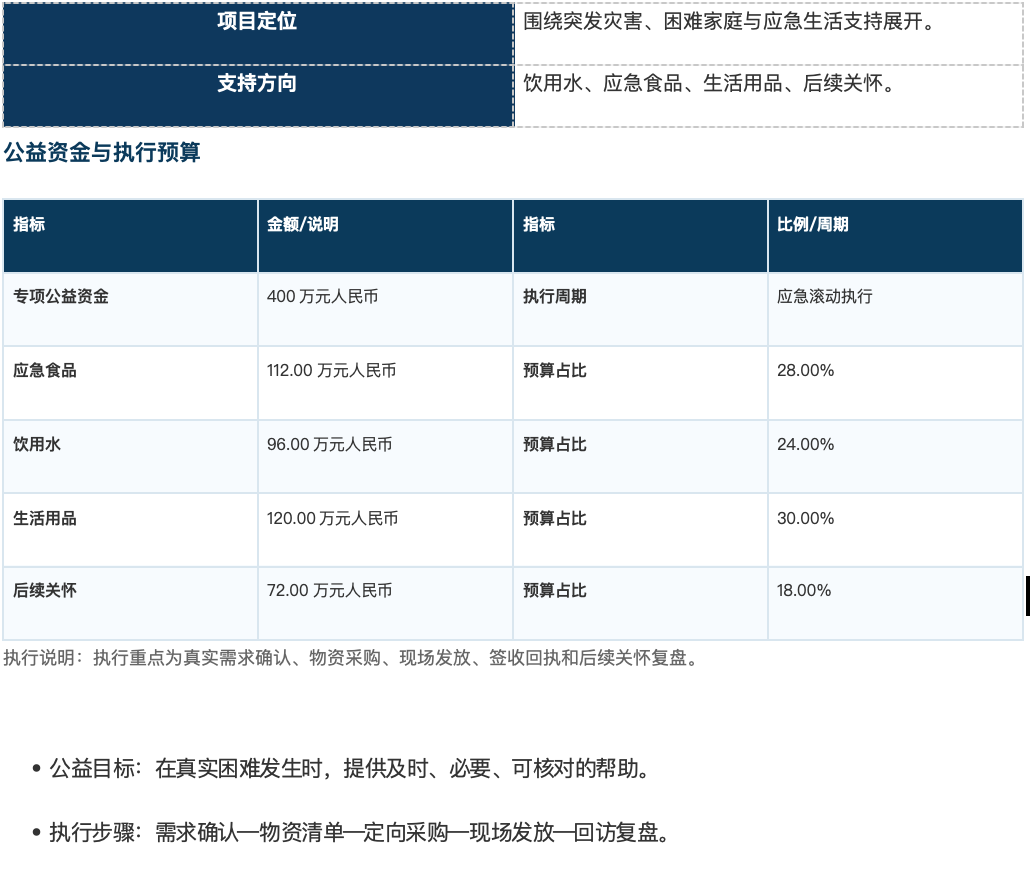Click the 比例/周期 column header

[x=895, y=236]
